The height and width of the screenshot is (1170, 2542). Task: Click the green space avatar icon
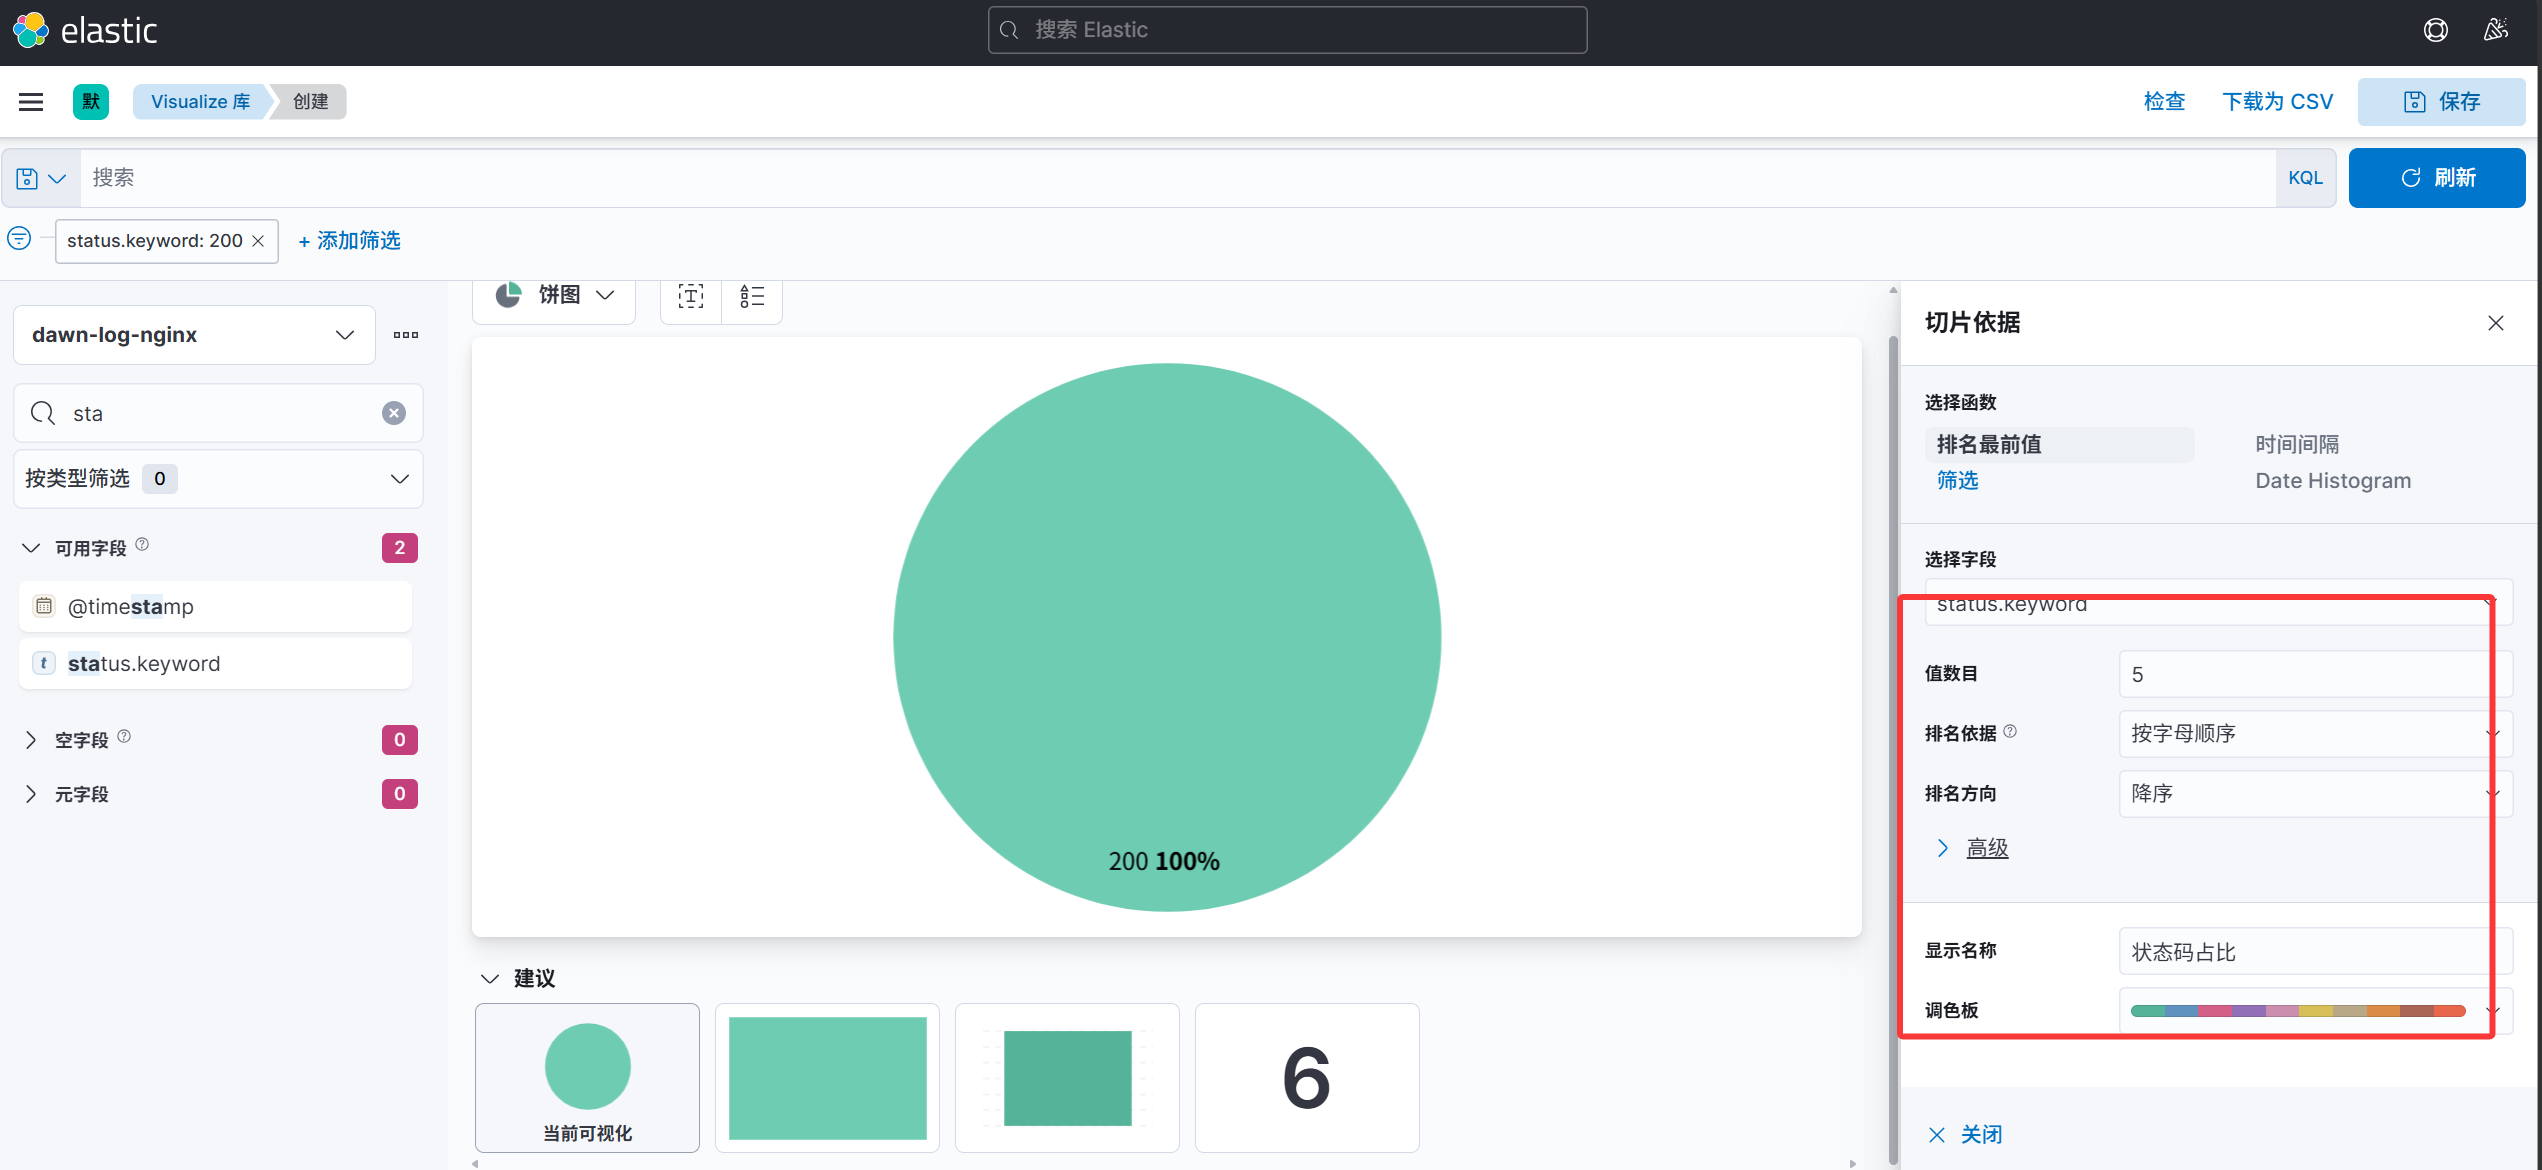pyautogui.click(x=91, y=102)
